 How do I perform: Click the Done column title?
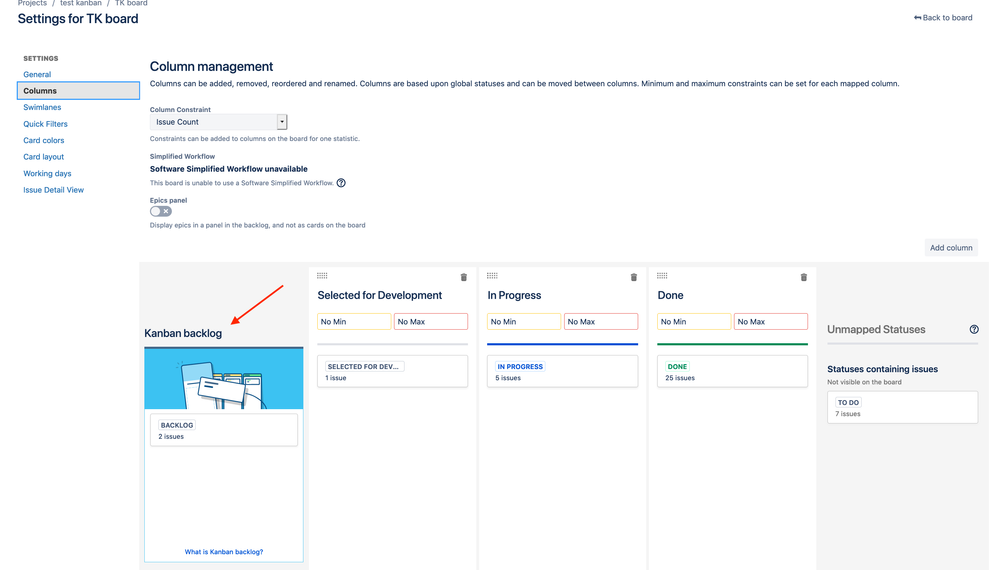(x=670, y=296)
